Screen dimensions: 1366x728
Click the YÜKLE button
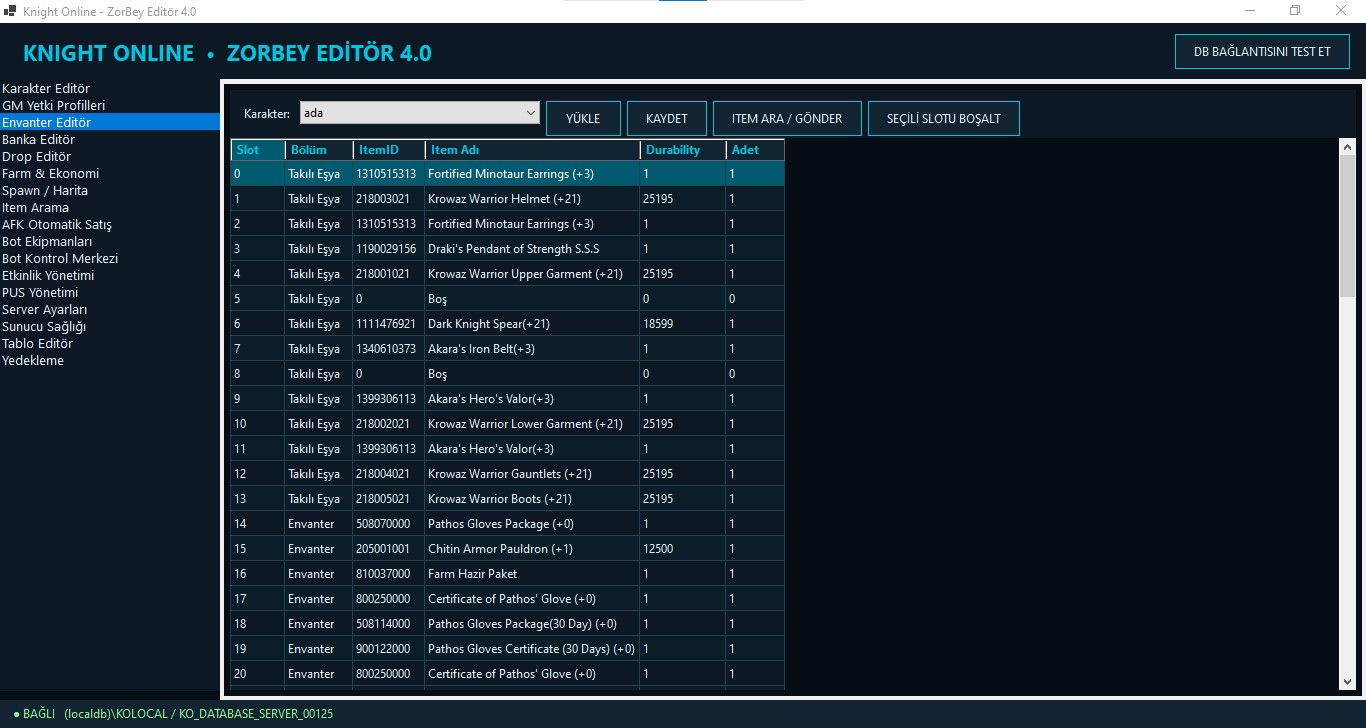tap(583, 118)
